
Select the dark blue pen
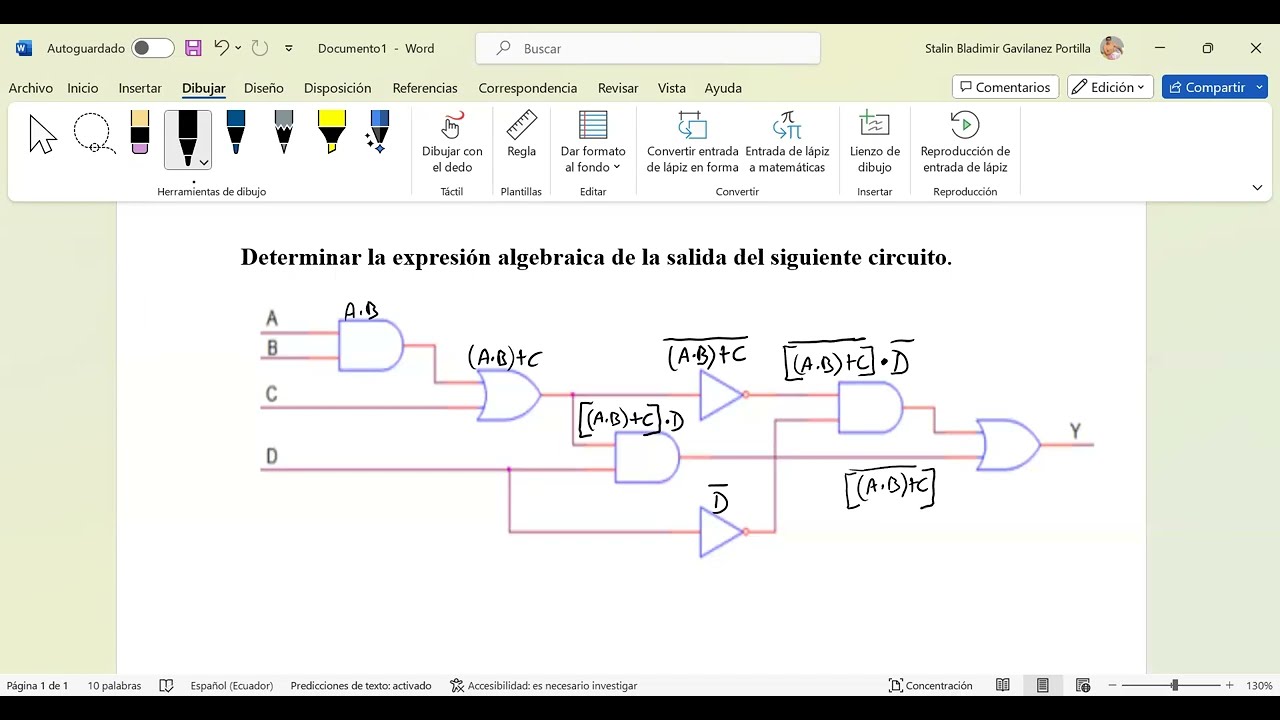click(236, 133)
